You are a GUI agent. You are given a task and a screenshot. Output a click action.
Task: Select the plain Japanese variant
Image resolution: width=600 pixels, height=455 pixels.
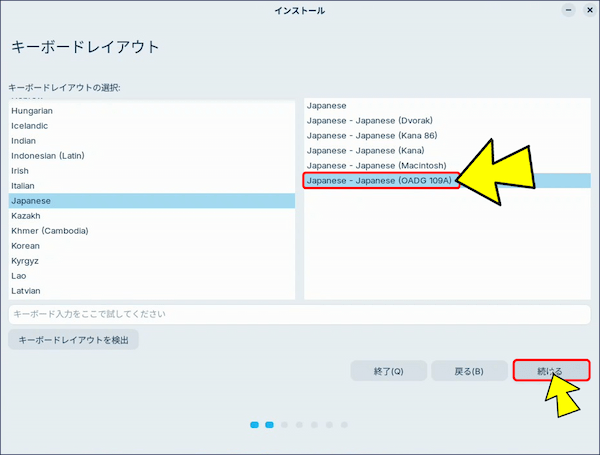(x=328, y=105)
